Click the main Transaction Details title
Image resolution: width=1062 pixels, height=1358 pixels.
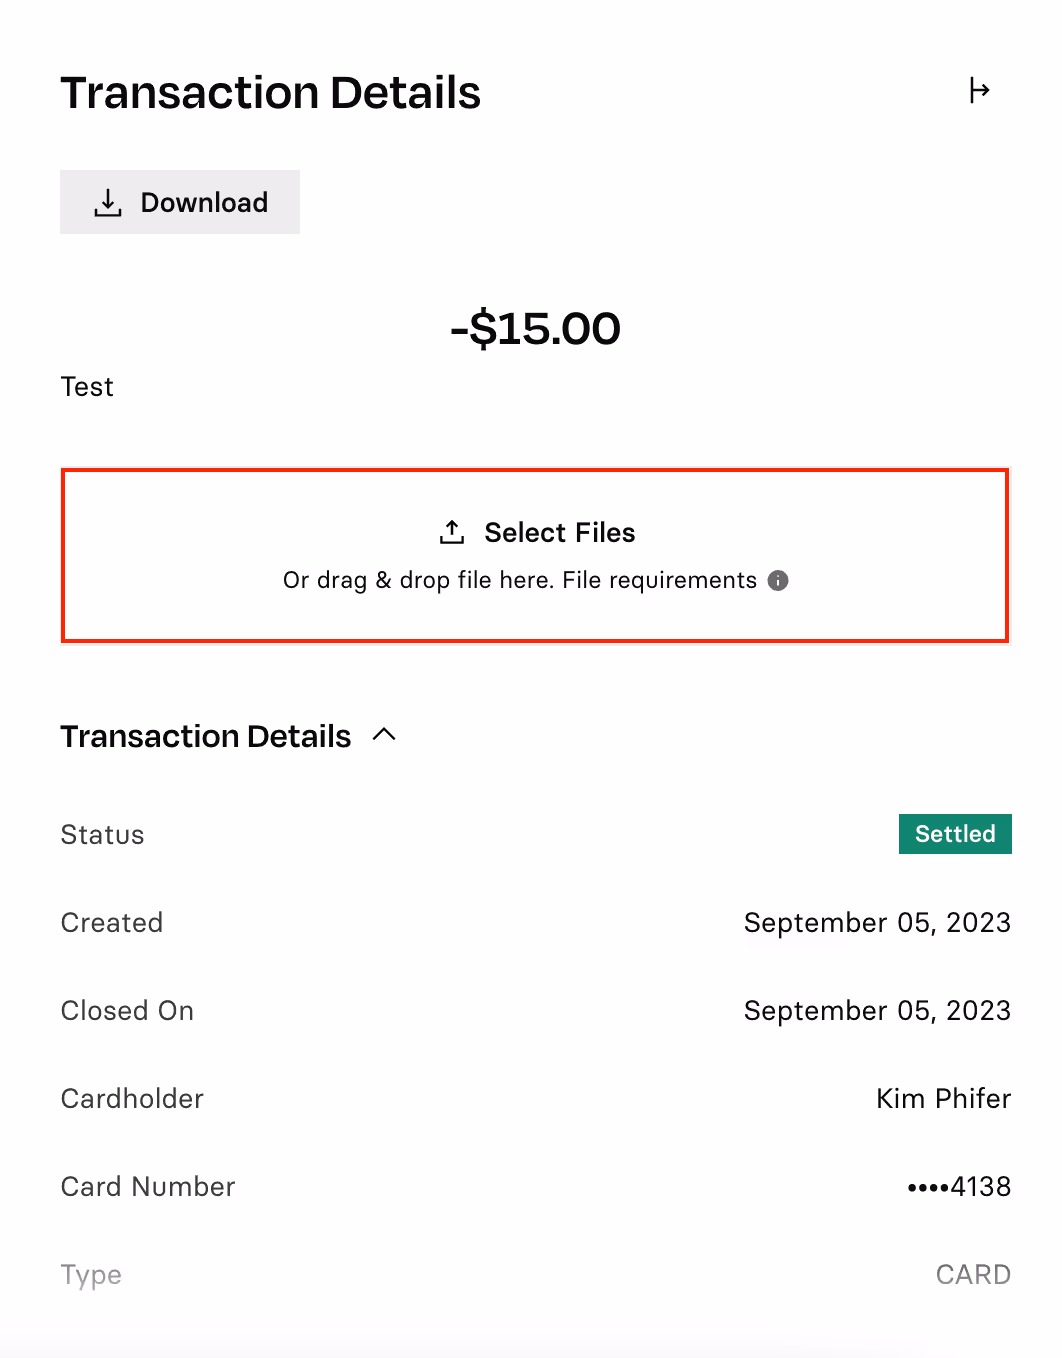(271, 92)
